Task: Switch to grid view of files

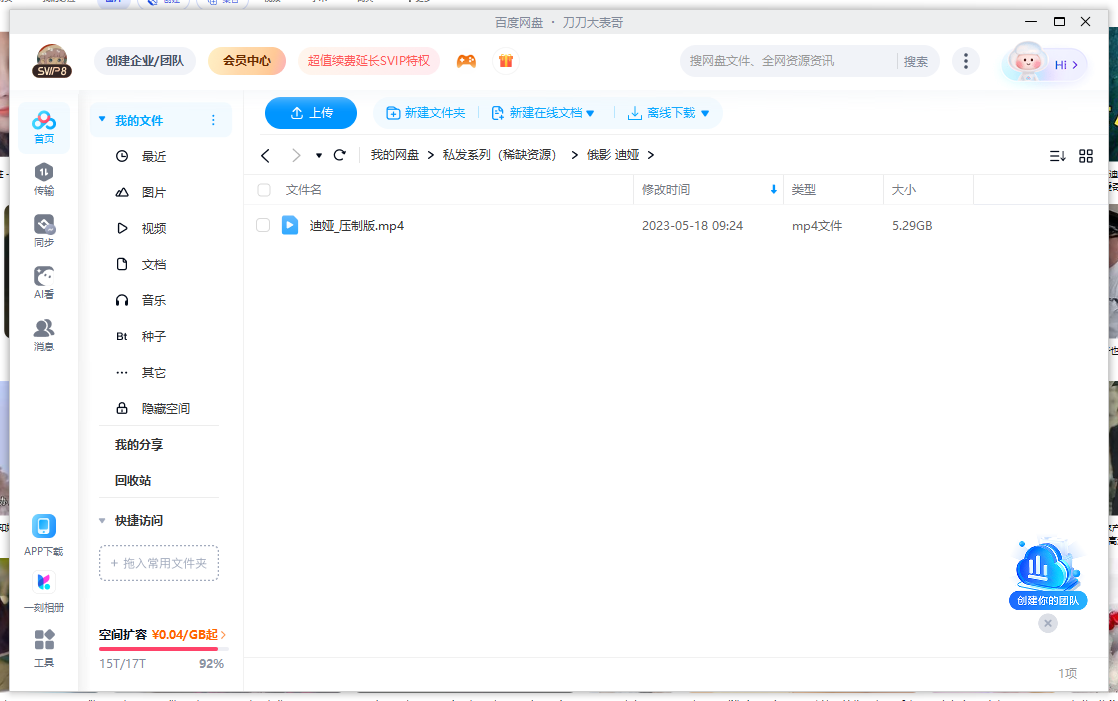Action: click(1086, 155)
